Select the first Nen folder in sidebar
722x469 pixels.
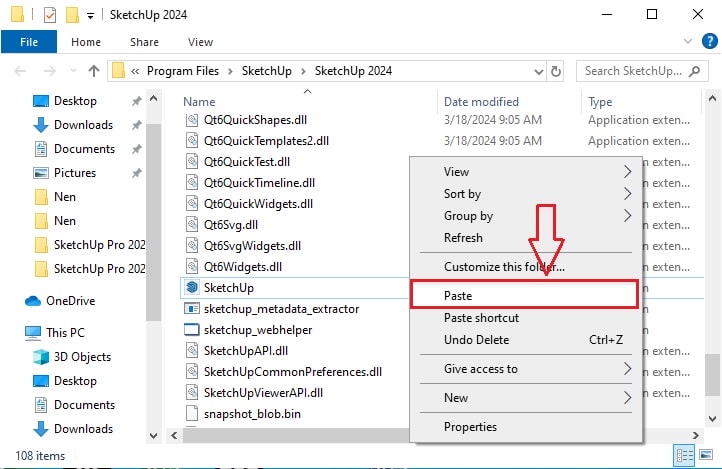[x=64, y=197]
